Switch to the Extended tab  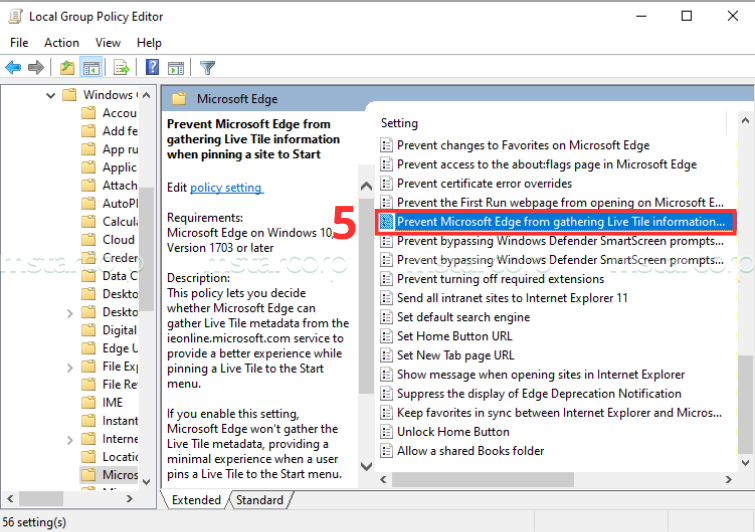196,500
